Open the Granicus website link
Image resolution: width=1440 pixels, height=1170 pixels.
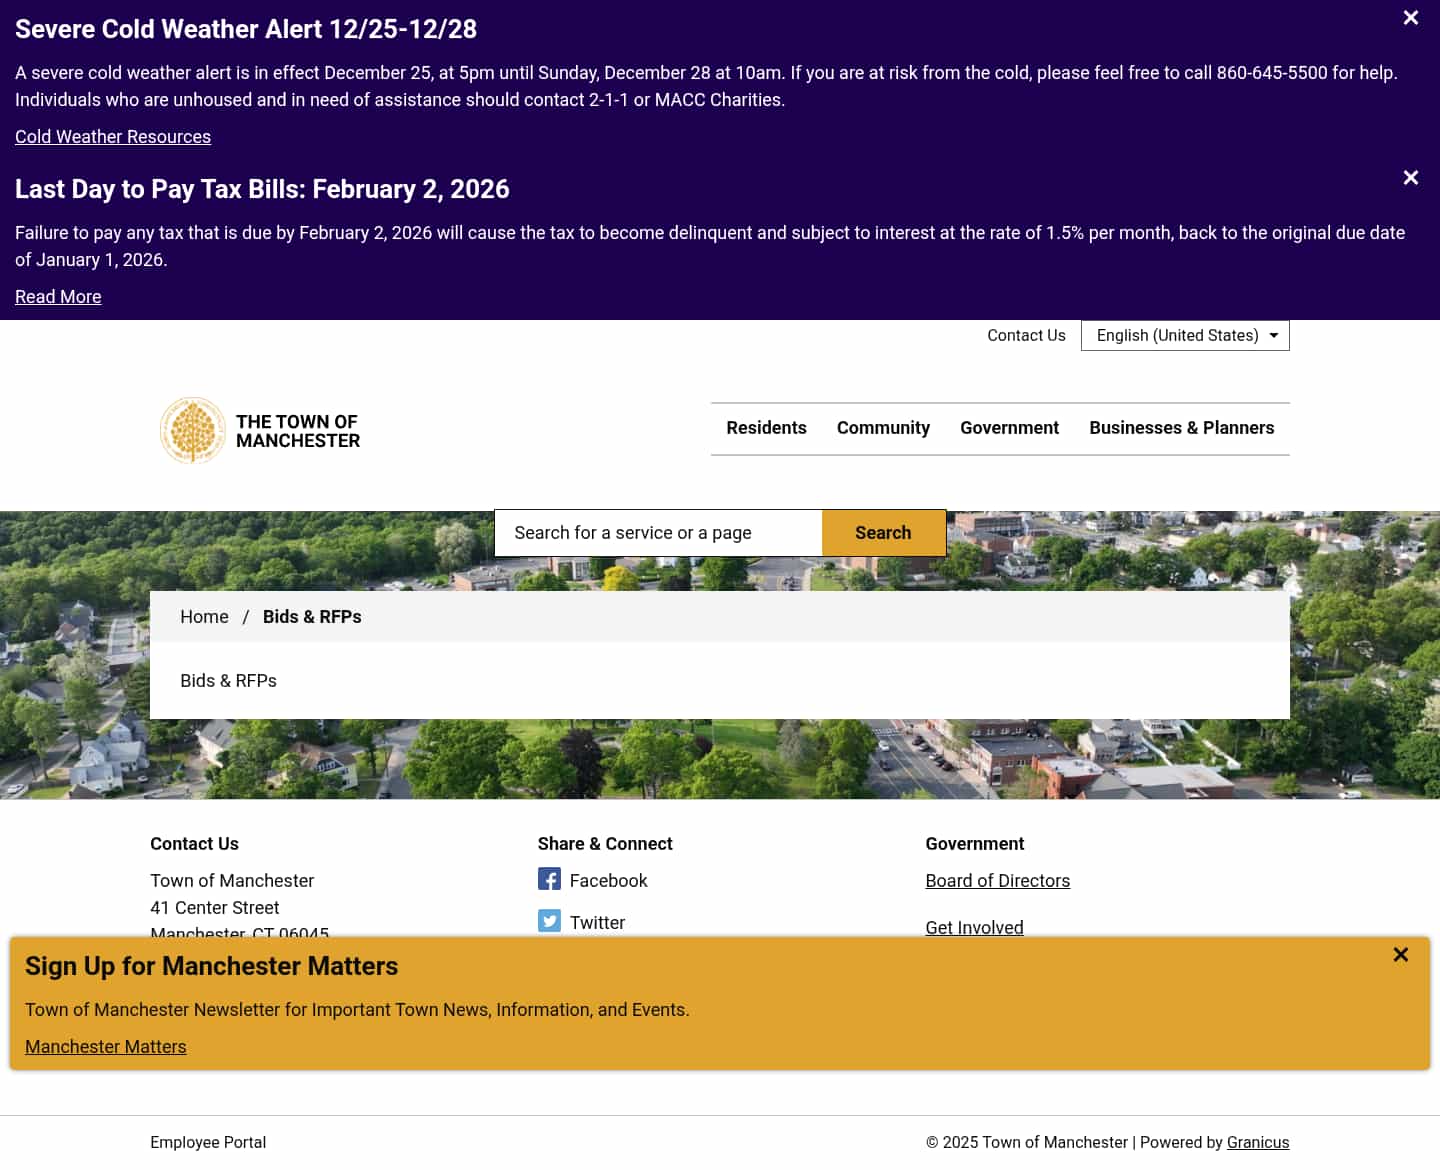click(x=1258, y=1142)
